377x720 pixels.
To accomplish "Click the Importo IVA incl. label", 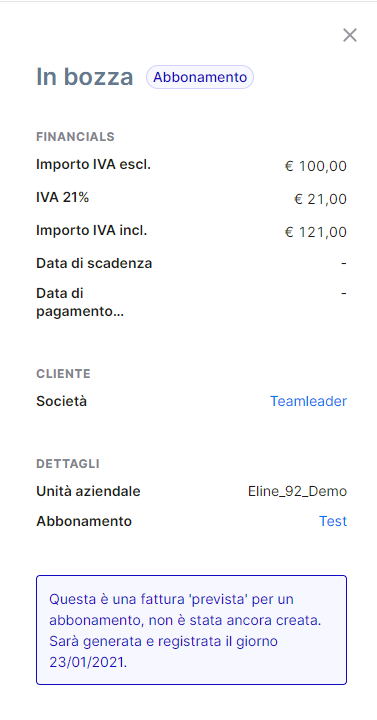I will point(92,231).
